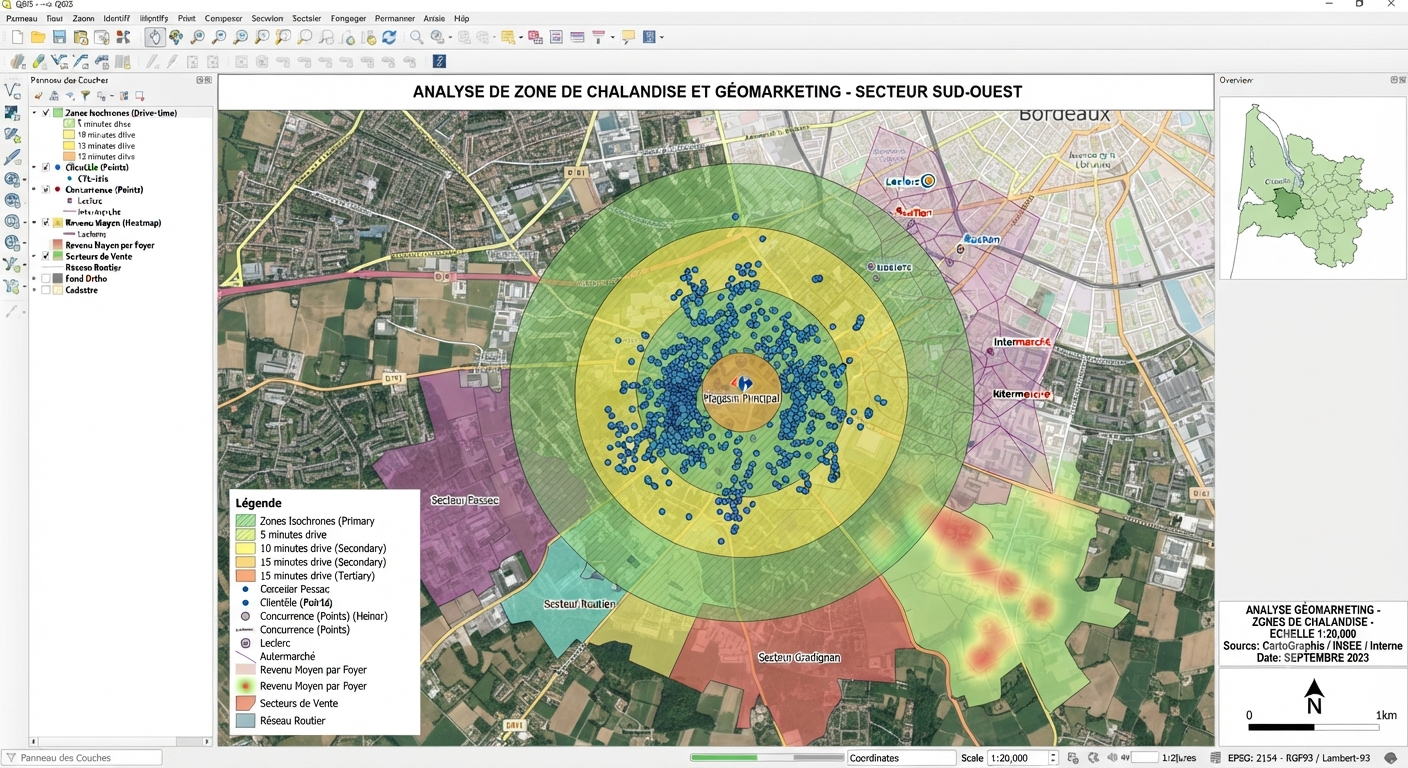Screen dimensions: 1408x768
Task: Click the paintbrush style icon in Layers panel toolbar
Action: [x=38, y=96]
